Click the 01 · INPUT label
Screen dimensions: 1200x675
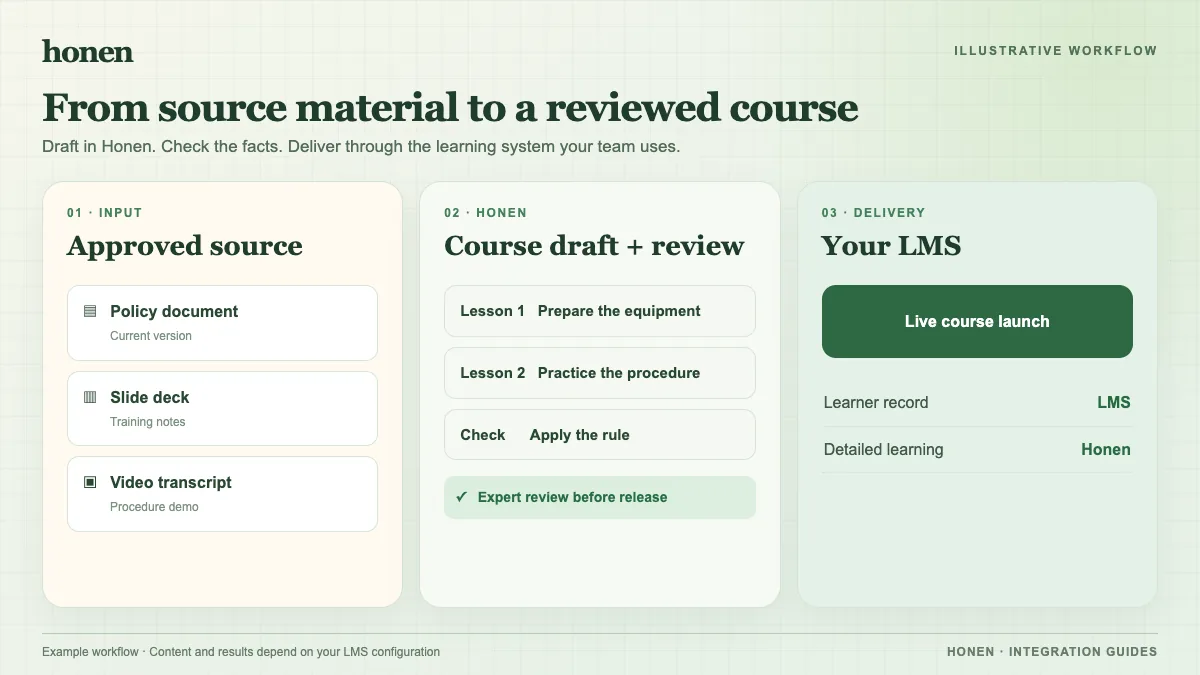[105, 213]
